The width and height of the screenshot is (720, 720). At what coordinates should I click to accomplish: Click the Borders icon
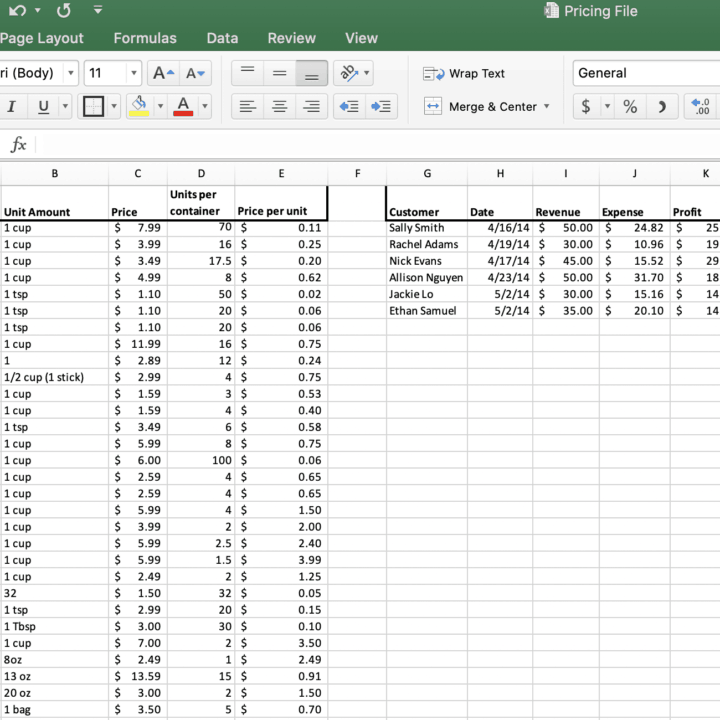(x=93, y=106)
